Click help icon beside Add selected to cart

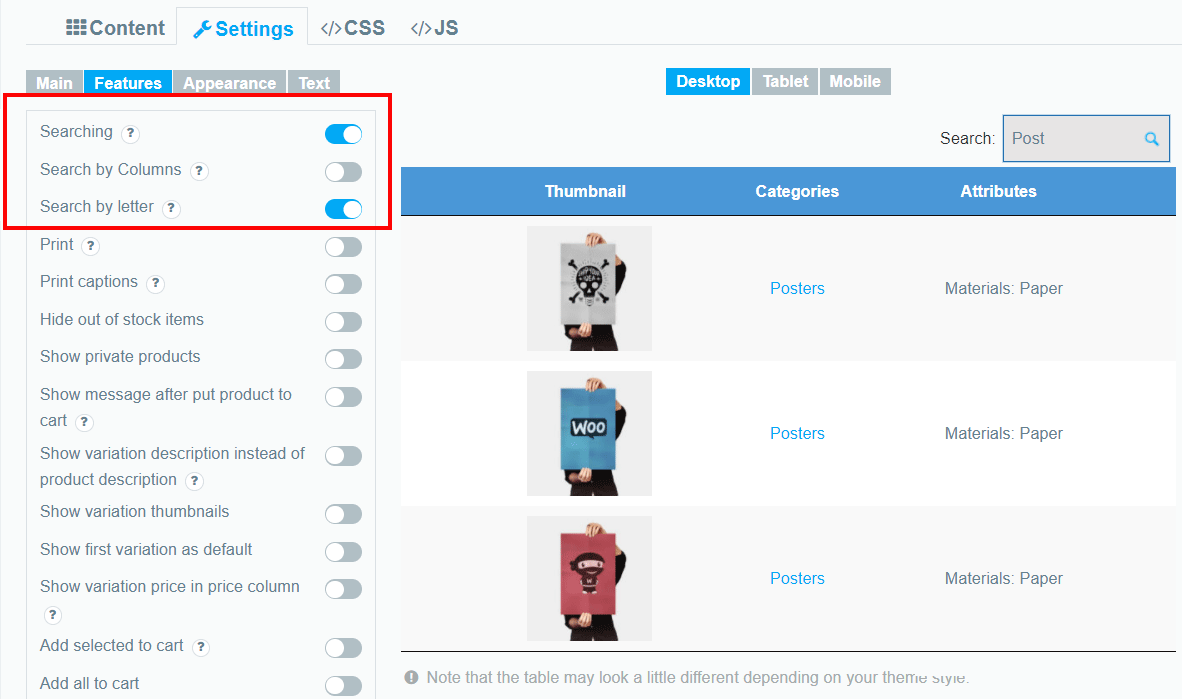(201, 647)
